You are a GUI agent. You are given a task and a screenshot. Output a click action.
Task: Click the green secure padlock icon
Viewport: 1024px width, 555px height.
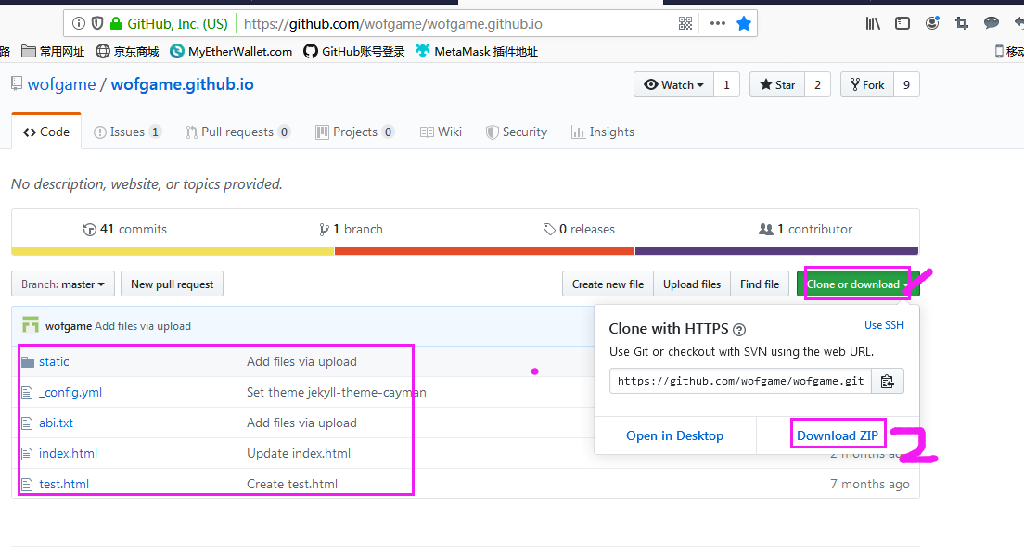click(116, 24)
